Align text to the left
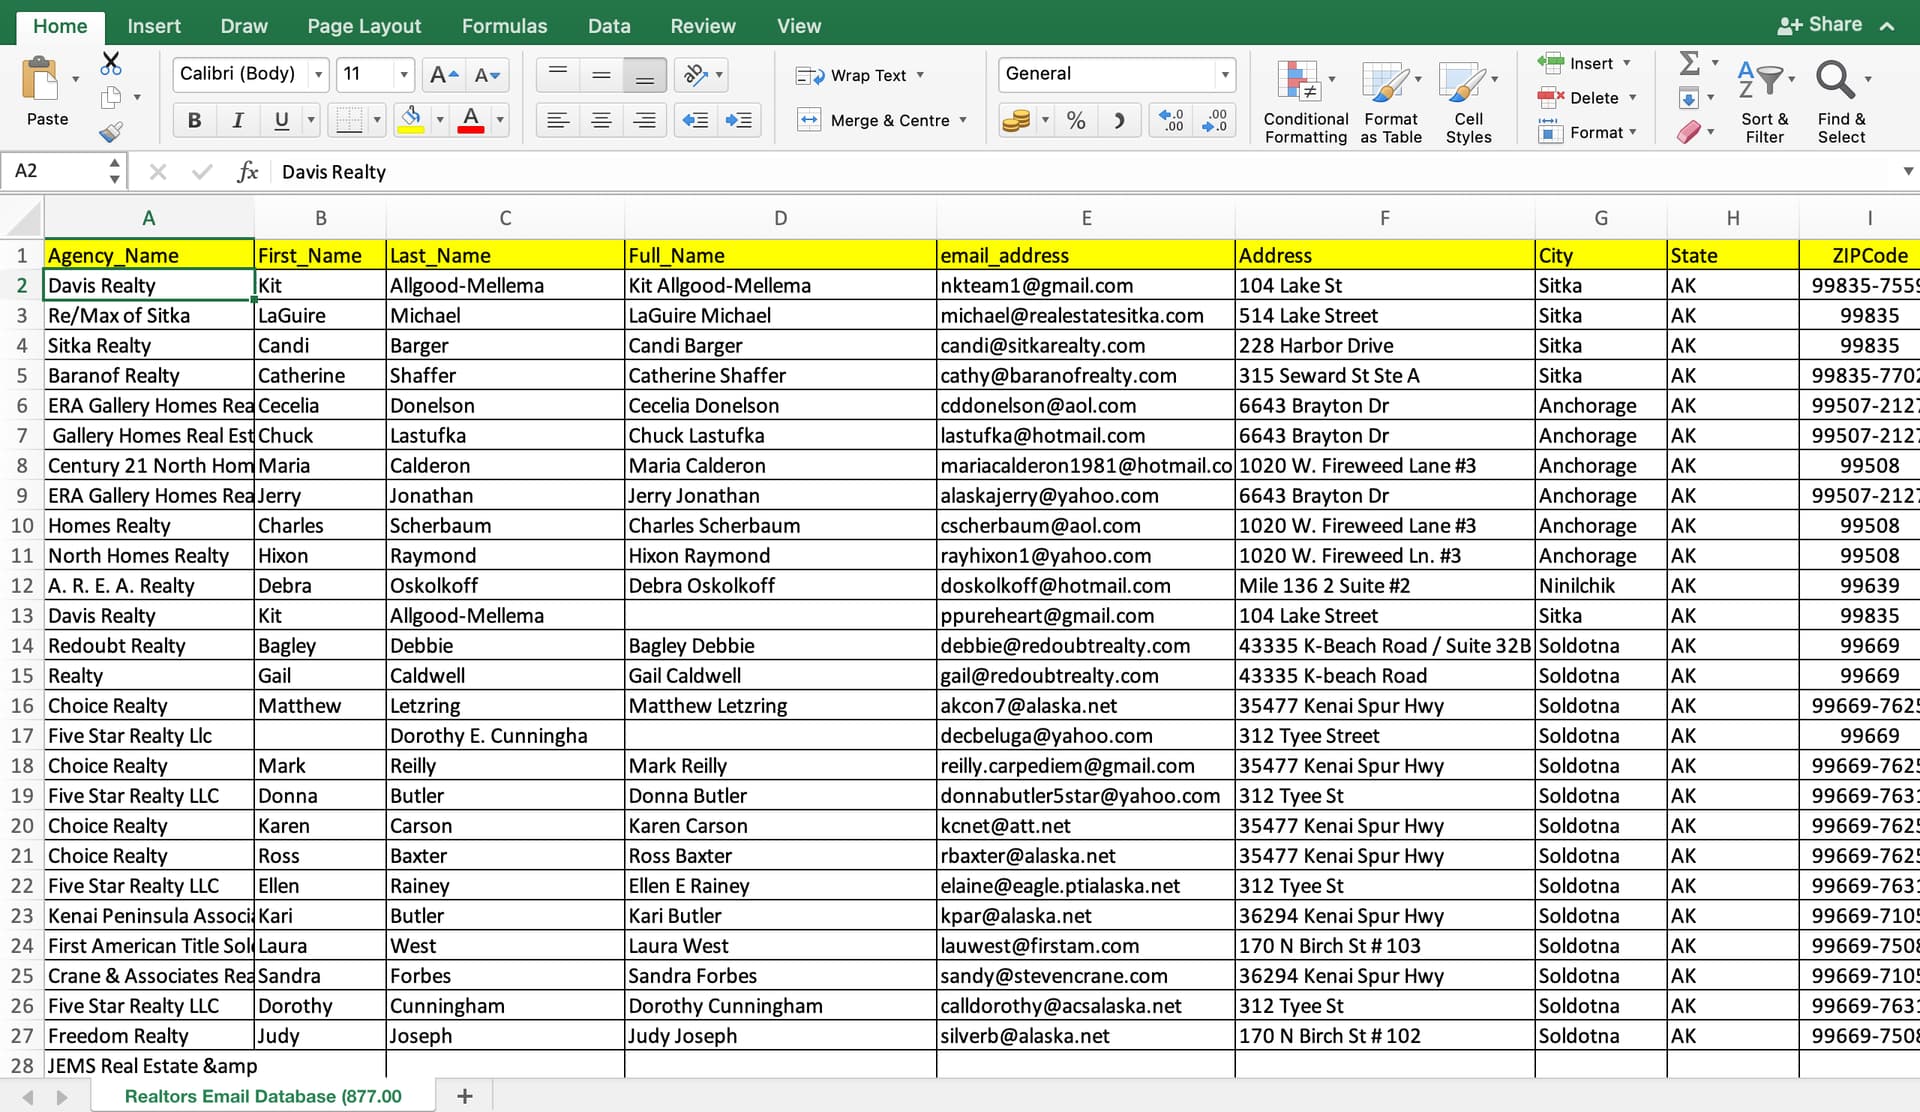The width and height of the screenshot is (1920, 1112). tap(558, 121)
